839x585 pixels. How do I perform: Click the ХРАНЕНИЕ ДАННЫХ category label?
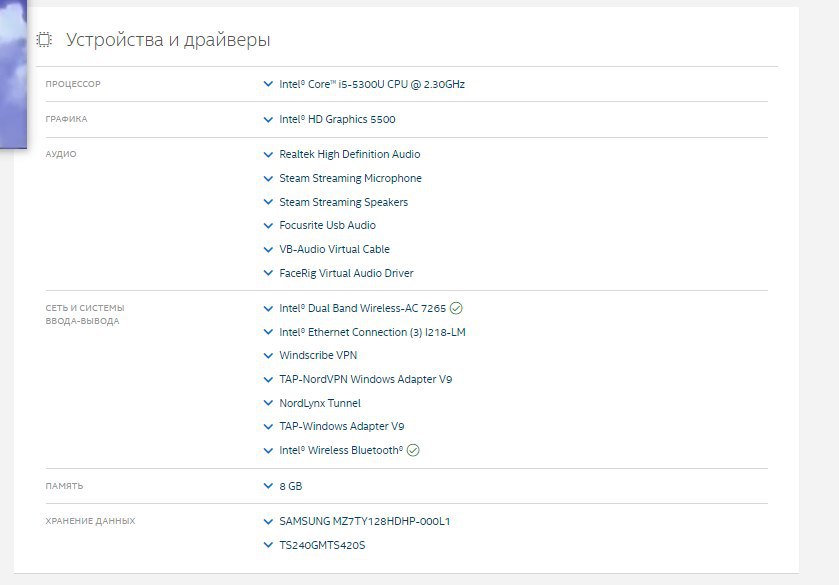90,521
